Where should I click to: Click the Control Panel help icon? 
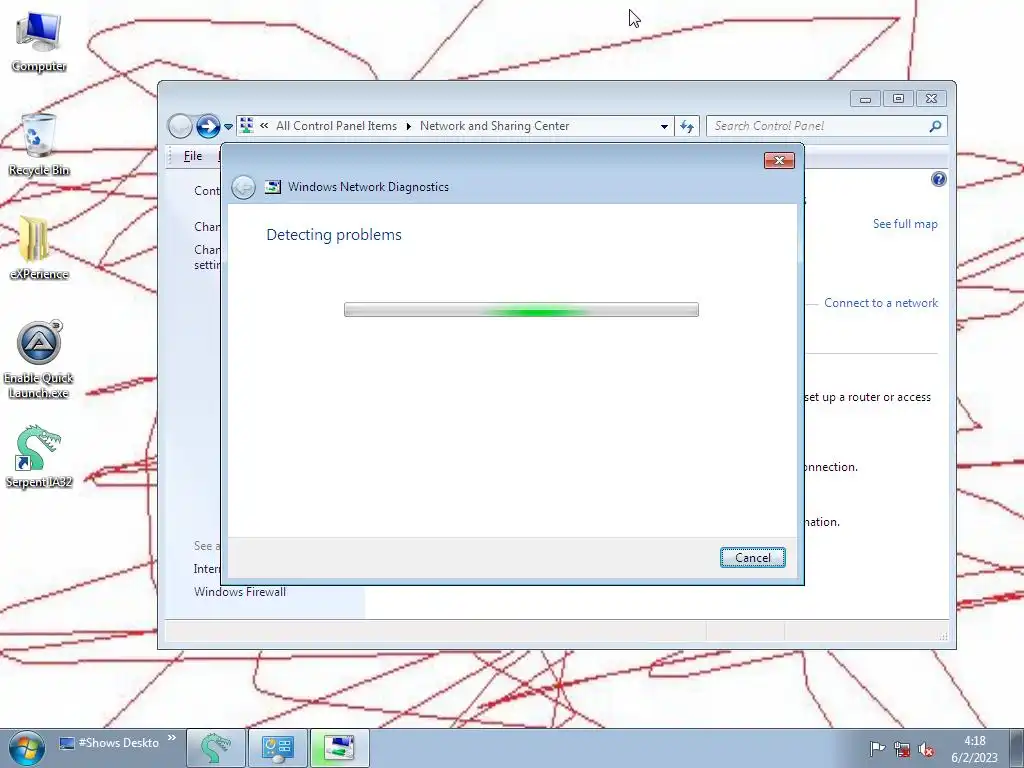(938, 179)
